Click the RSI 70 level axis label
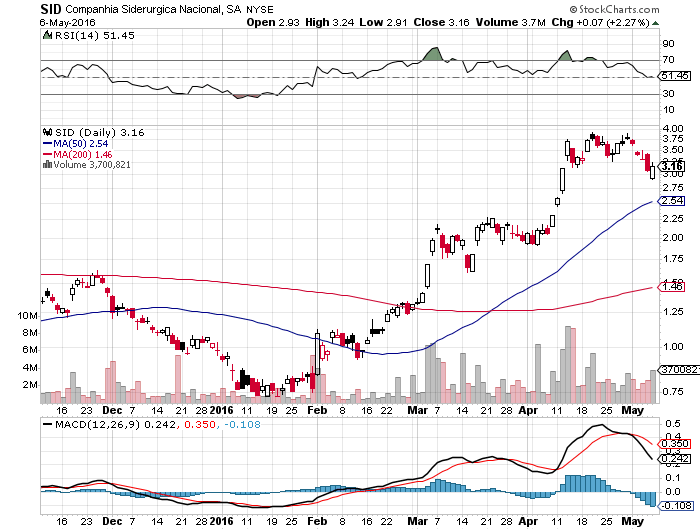This screenshot has height=530, width=700. 668,59
